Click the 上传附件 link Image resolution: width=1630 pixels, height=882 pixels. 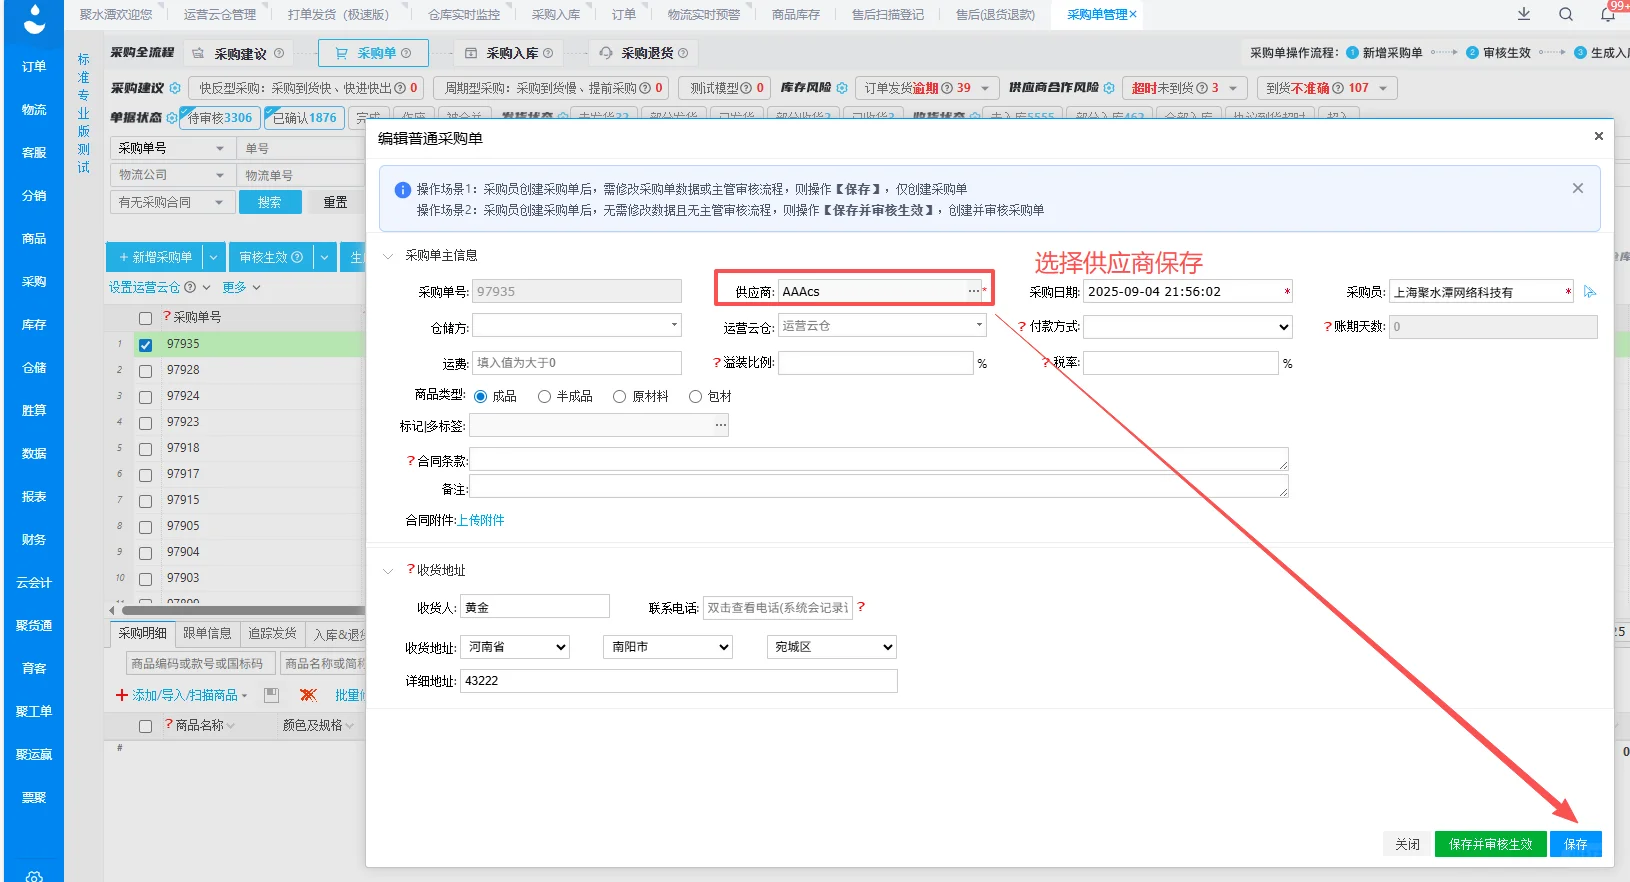[x=481, y=520]
